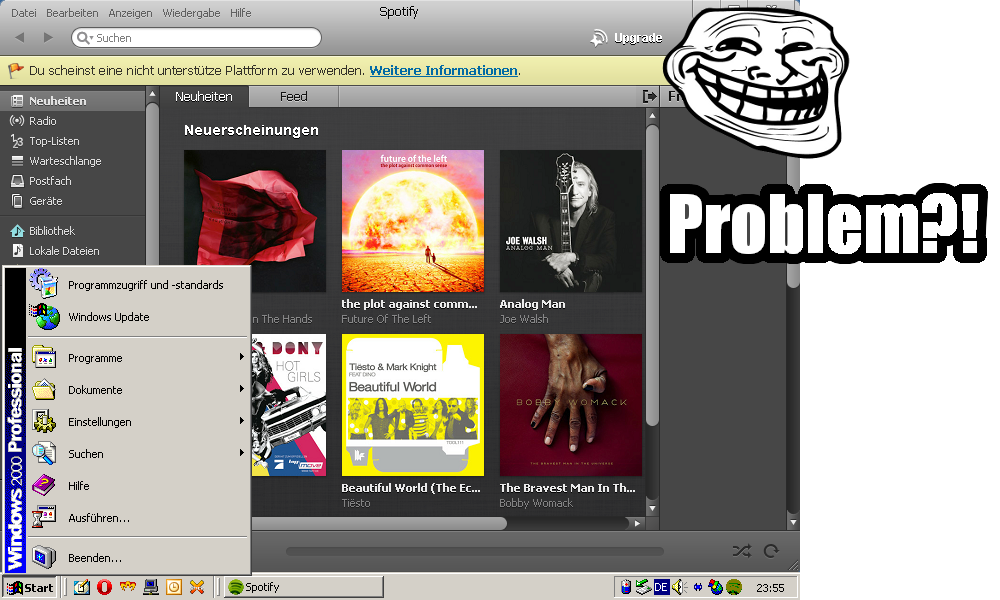Click the horizontal scrollbar under albums
The width and height of the screenshot is (1000, 600).
tap(379, 523)
